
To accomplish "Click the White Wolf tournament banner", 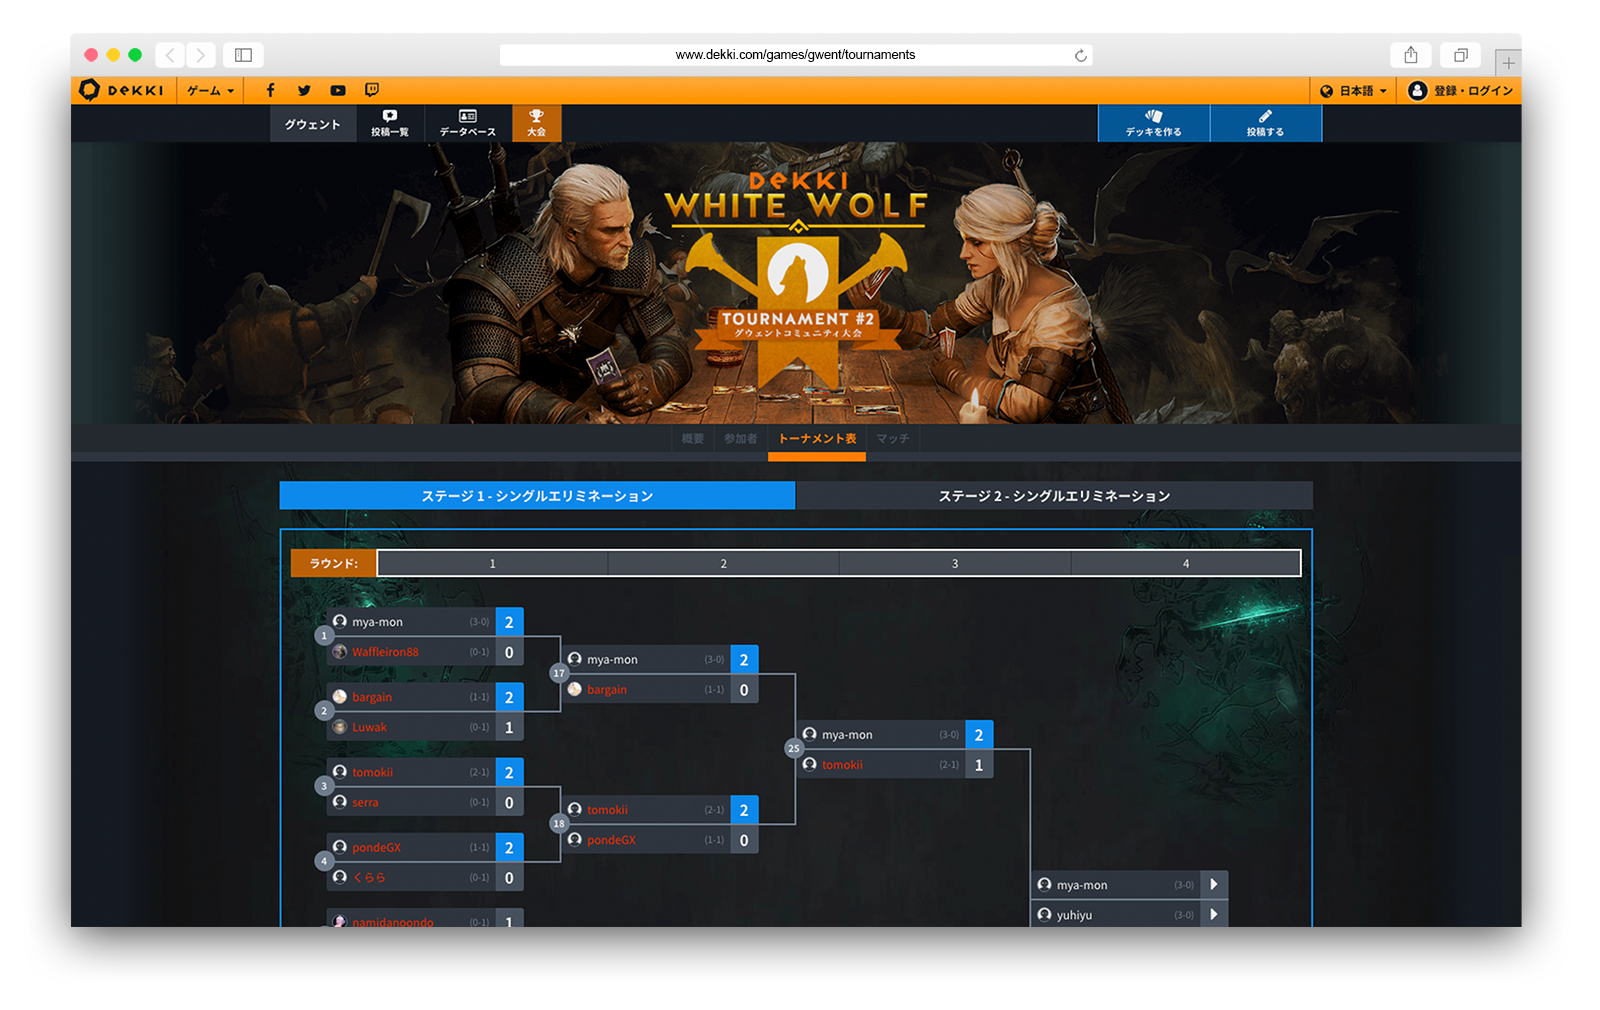I will [x=796, y=283].
